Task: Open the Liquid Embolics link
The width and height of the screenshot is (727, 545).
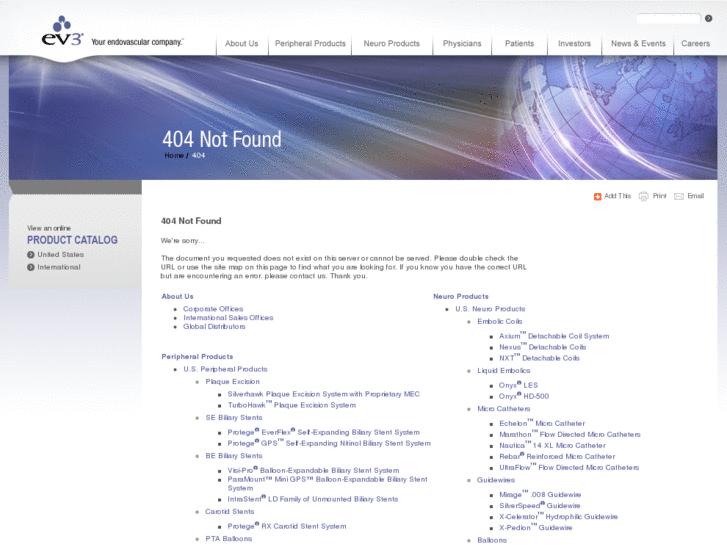Action: tap(504, 371)
